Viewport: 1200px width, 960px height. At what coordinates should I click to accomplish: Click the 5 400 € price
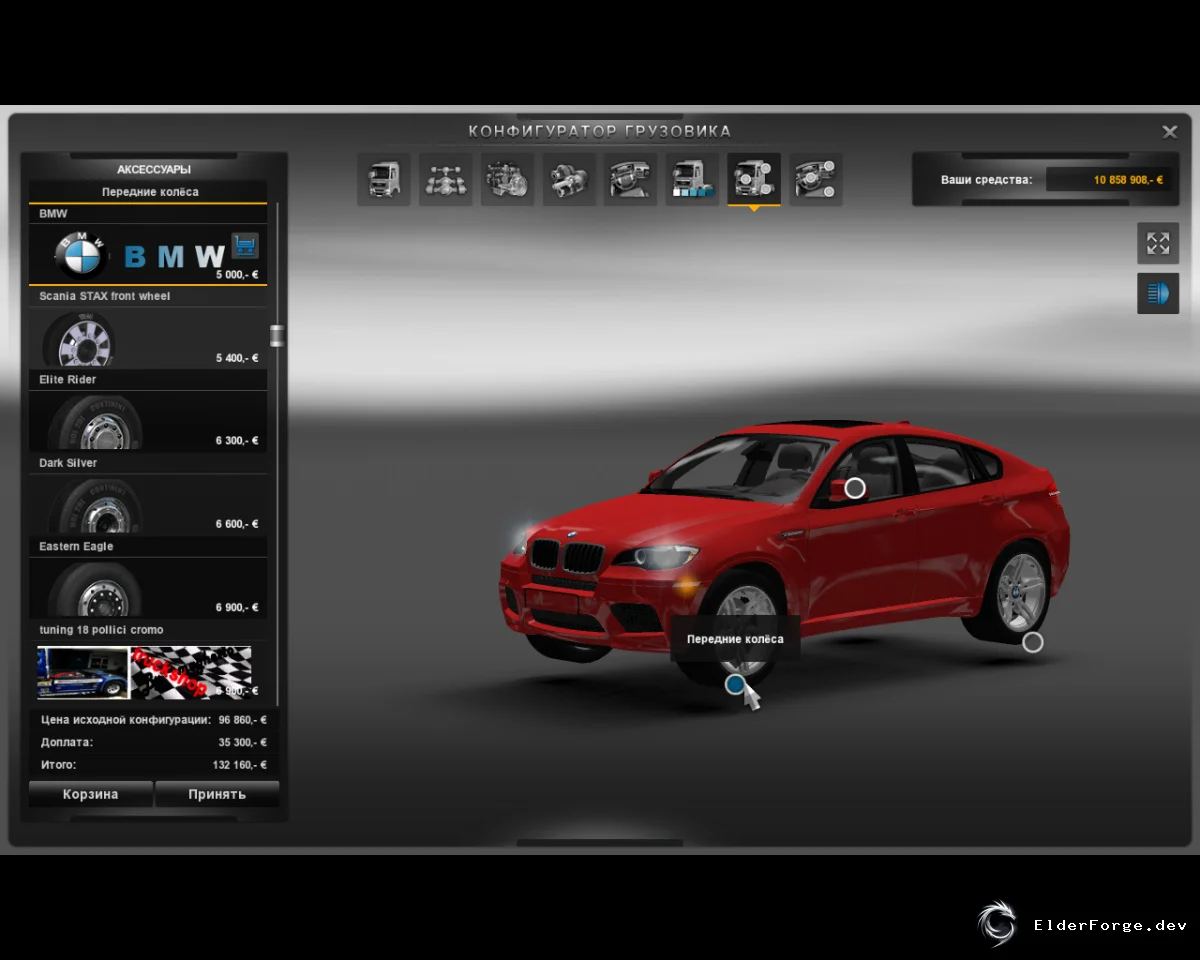point(237,358)
